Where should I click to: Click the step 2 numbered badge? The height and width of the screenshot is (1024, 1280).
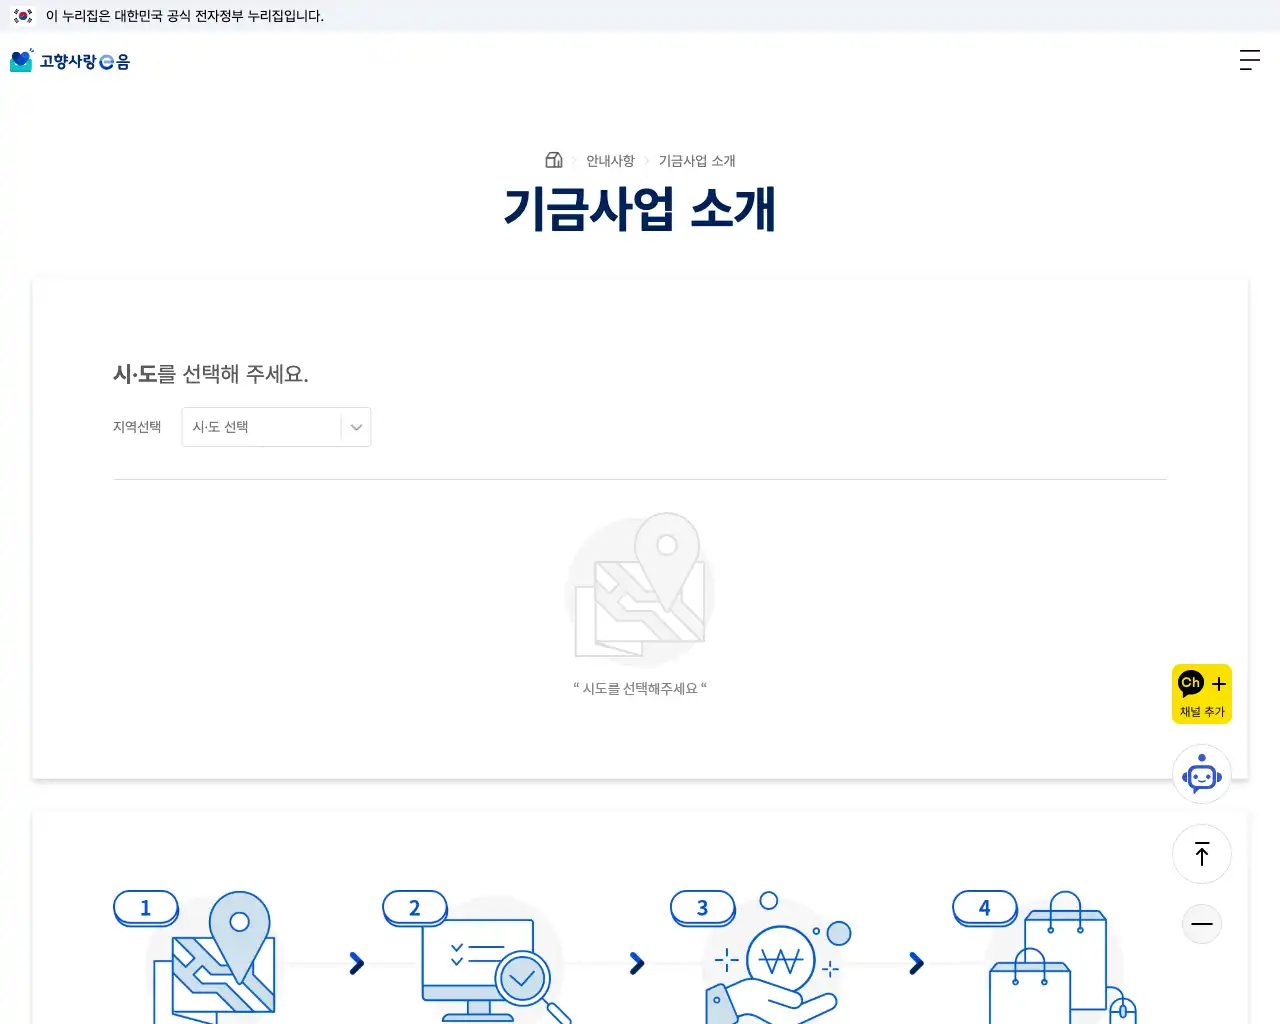(x=414, y=908)
